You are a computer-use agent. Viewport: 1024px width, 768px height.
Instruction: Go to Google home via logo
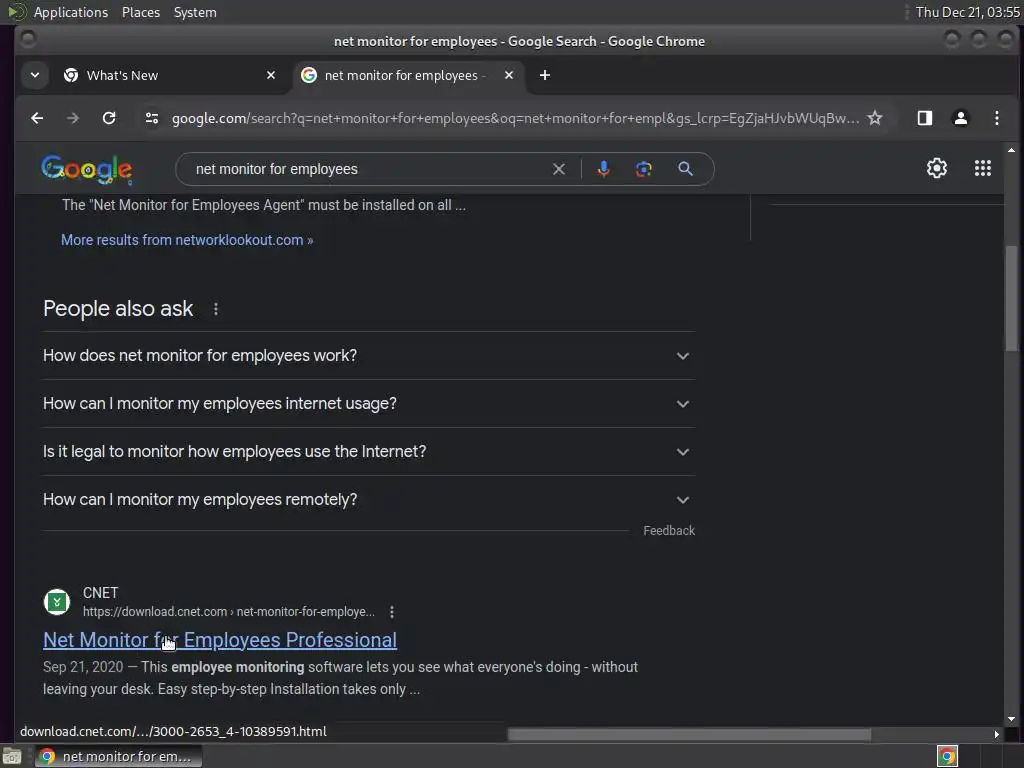86,169
